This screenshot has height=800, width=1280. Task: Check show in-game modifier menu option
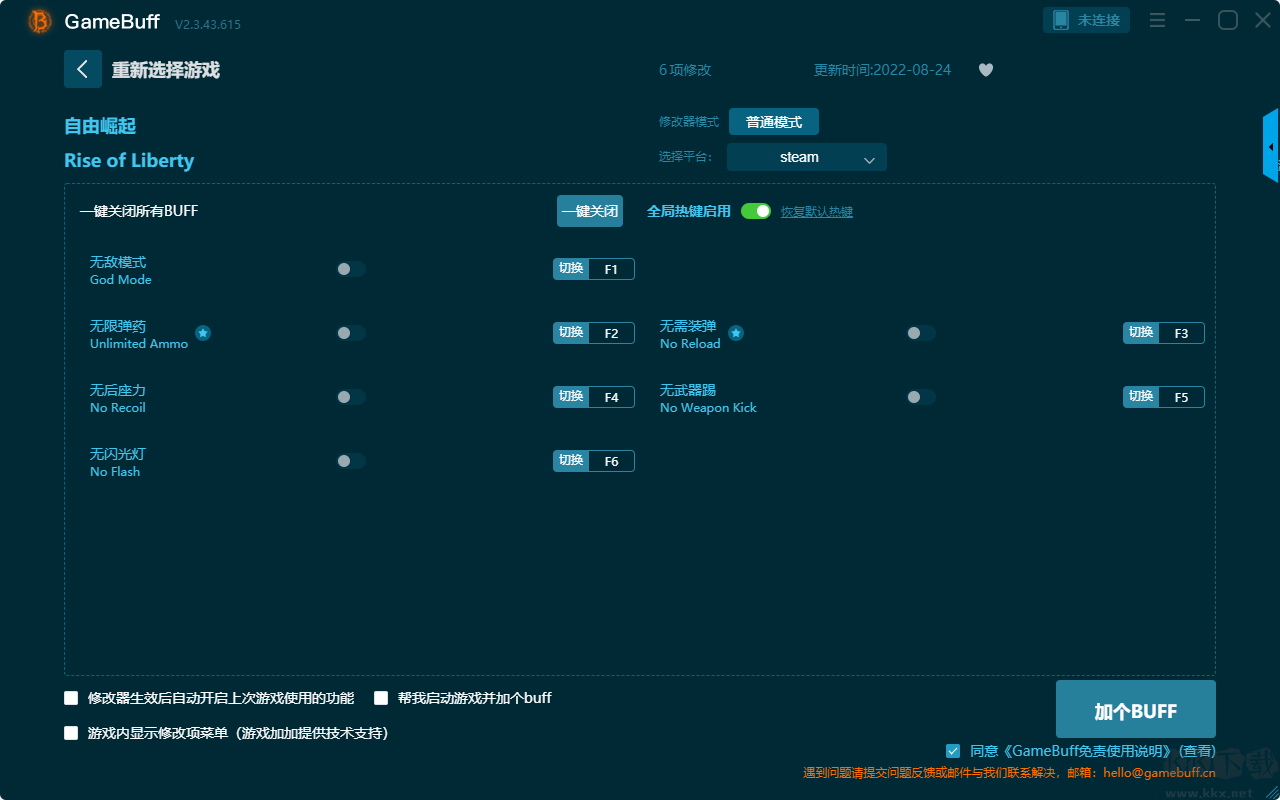point(71,733)
